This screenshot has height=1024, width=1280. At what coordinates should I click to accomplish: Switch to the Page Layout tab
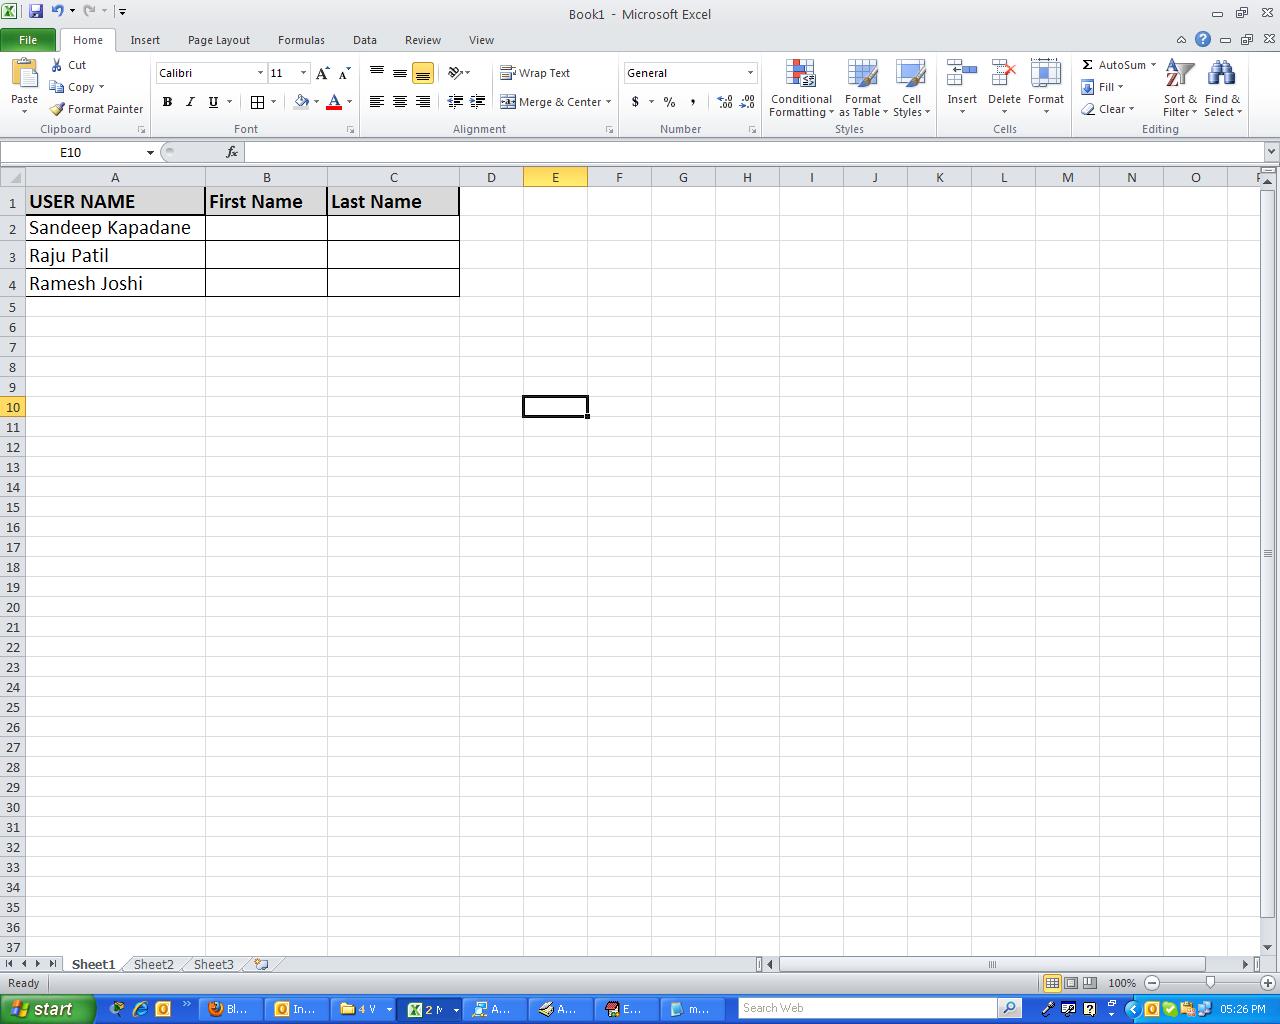point(219,40)
